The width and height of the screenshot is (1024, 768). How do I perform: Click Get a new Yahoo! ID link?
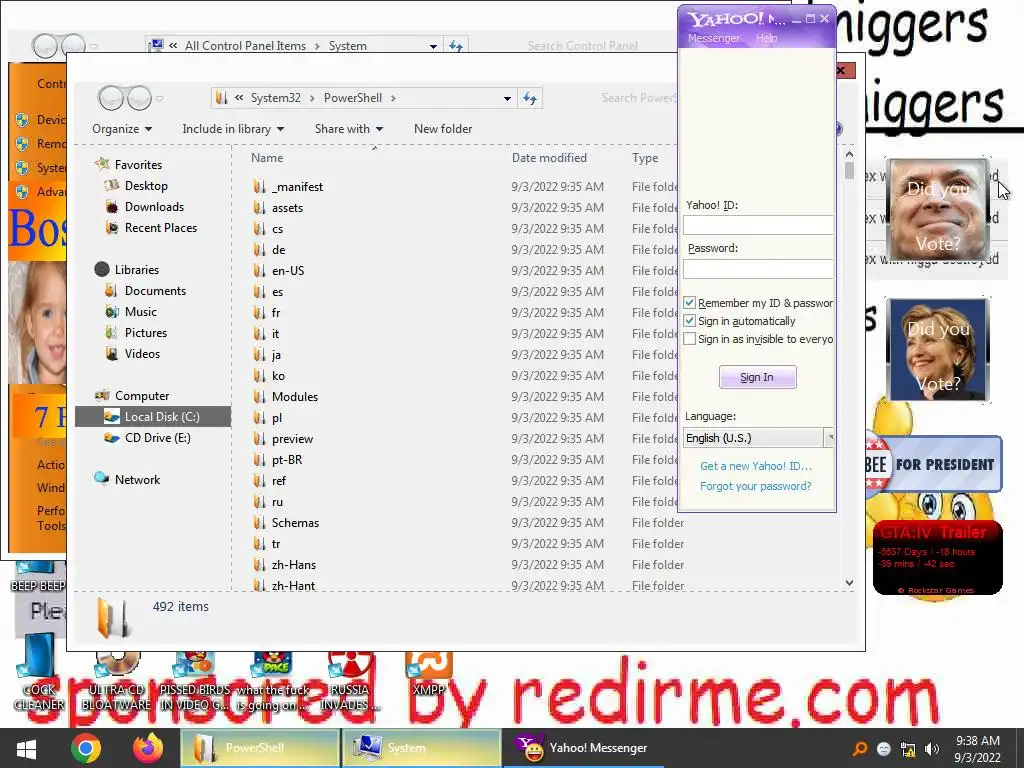pyautogui.click(x=756, y=466)
